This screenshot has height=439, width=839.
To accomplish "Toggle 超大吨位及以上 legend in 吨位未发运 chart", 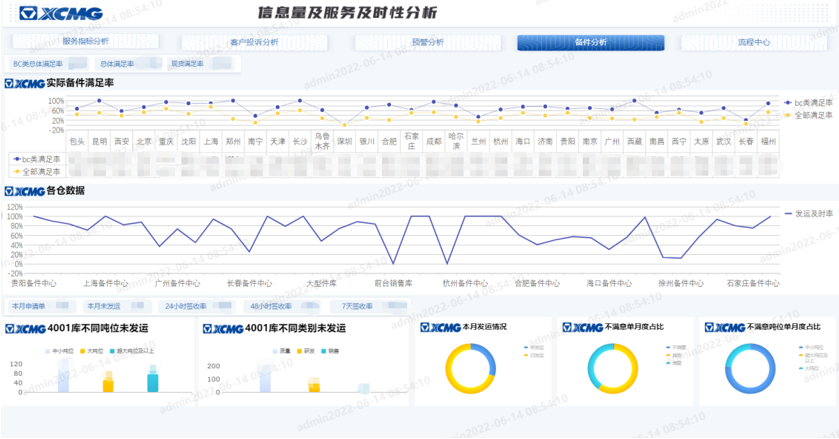I will click(132, 351).
